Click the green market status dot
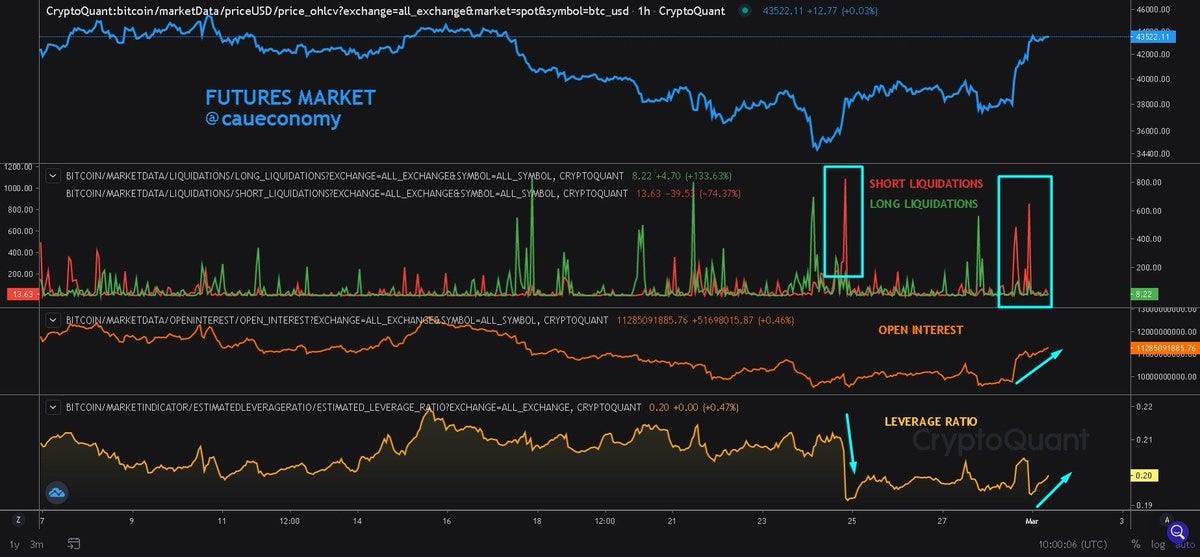 tap(743, 11)
